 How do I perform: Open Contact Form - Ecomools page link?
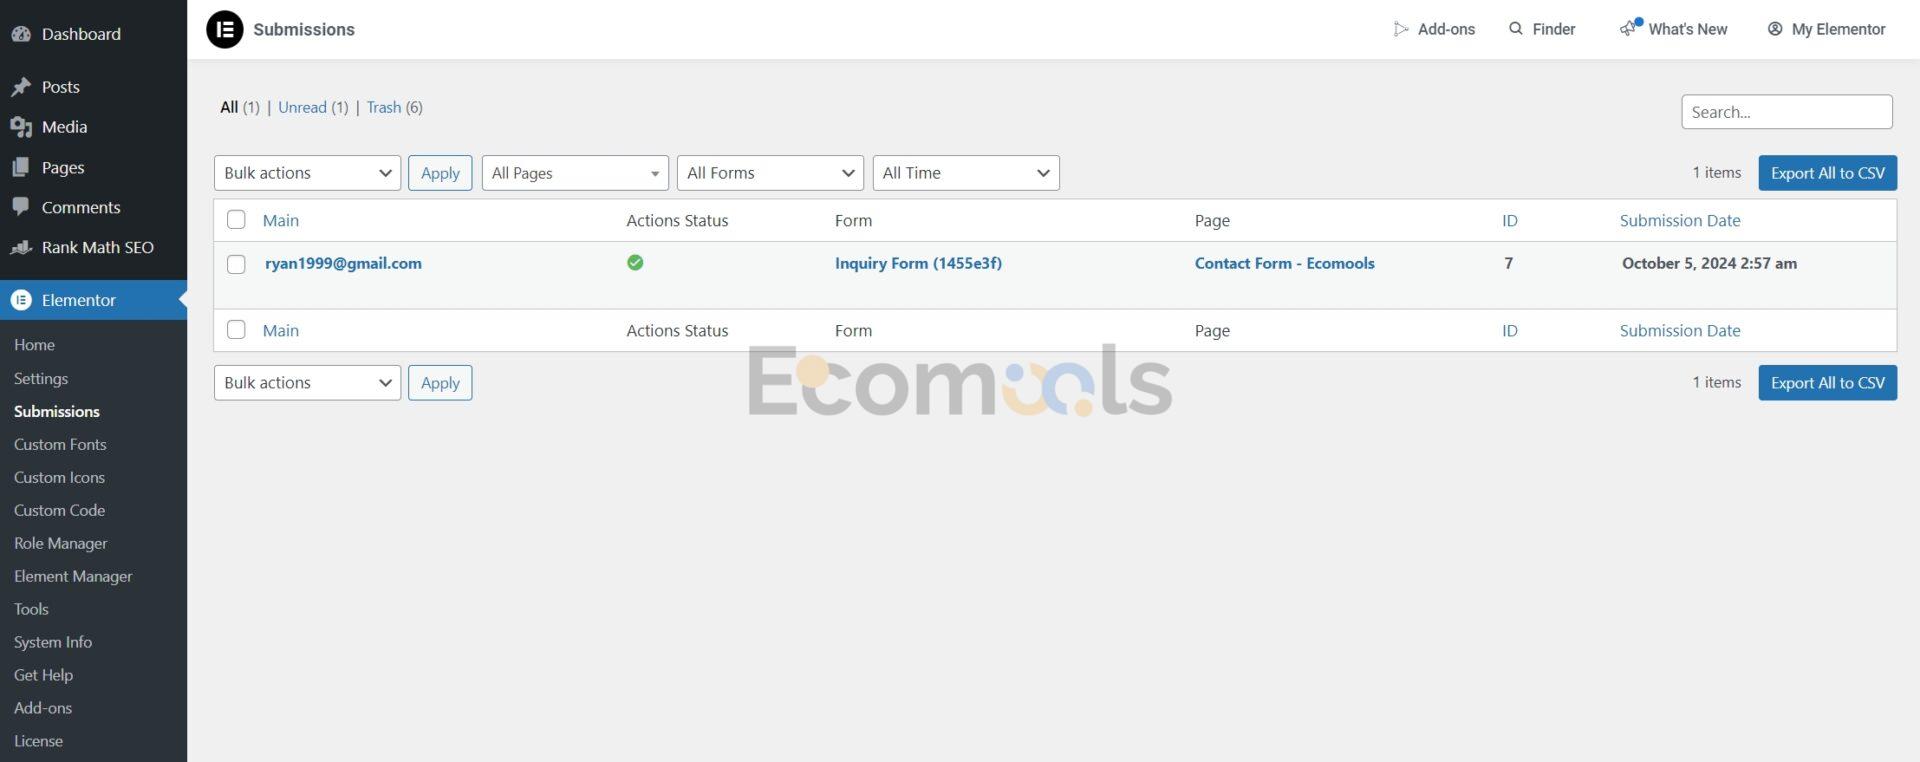[x=1284, y=264]
